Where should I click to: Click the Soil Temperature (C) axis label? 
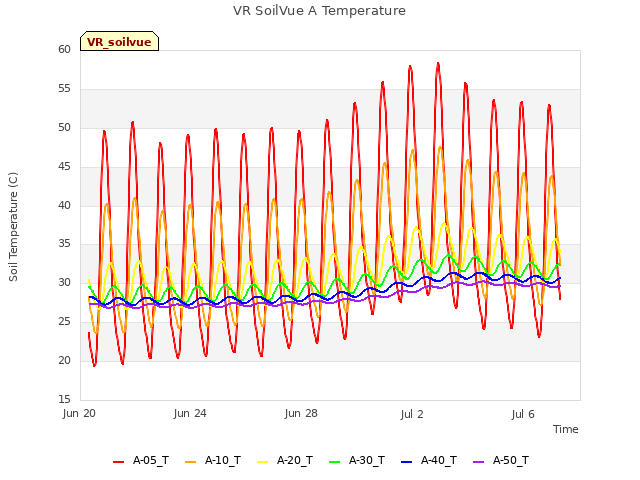pos(13,227)
